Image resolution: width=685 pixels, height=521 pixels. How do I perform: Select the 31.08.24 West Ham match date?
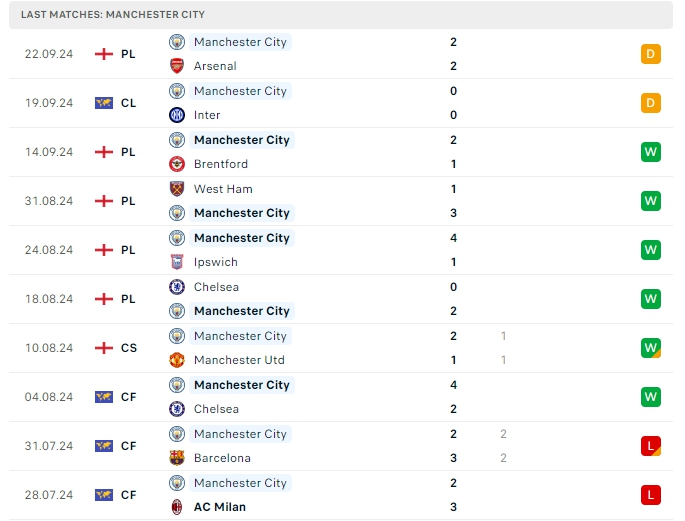pyautogui.click(x=49, y=201)
